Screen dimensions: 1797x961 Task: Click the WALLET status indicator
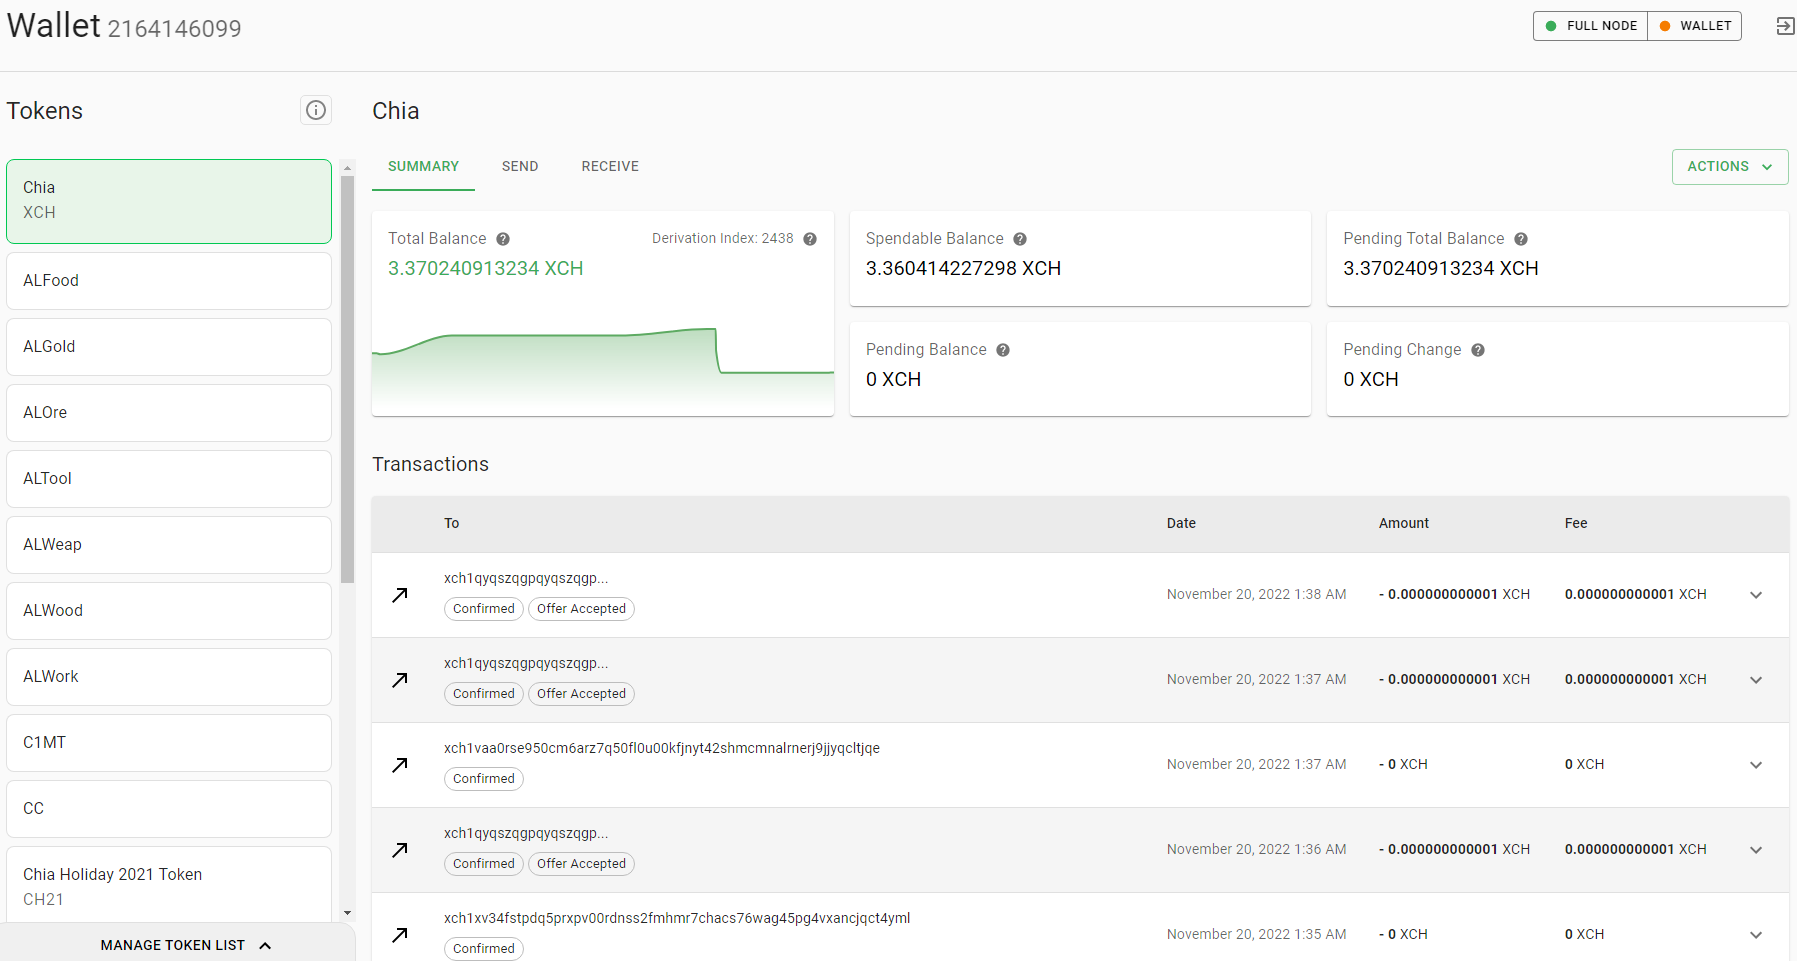tap(1694, 25)
